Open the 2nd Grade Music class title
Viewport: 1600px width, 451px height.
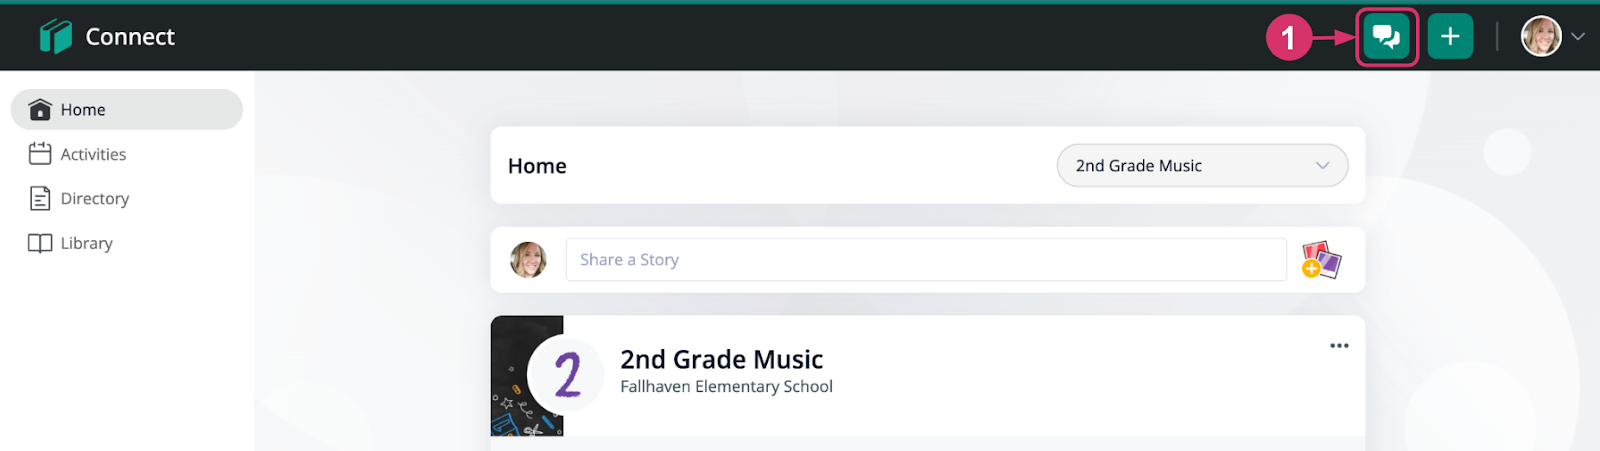(722, 359)
